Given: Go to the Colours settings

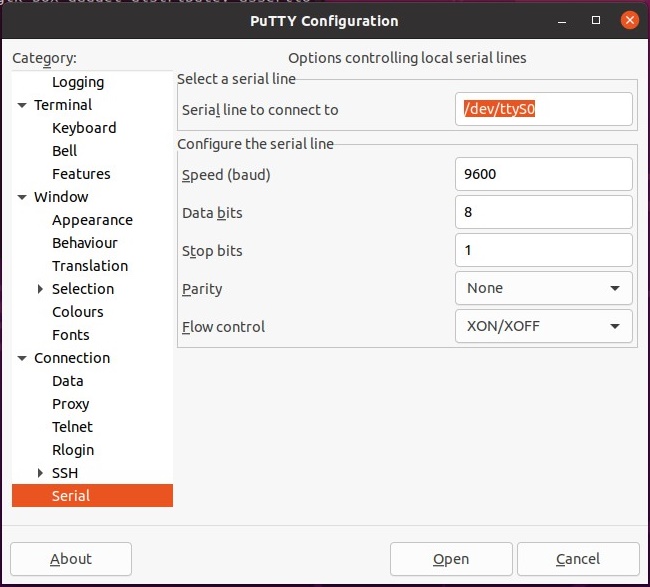Looking at the screenshot, I should point(78,312).
